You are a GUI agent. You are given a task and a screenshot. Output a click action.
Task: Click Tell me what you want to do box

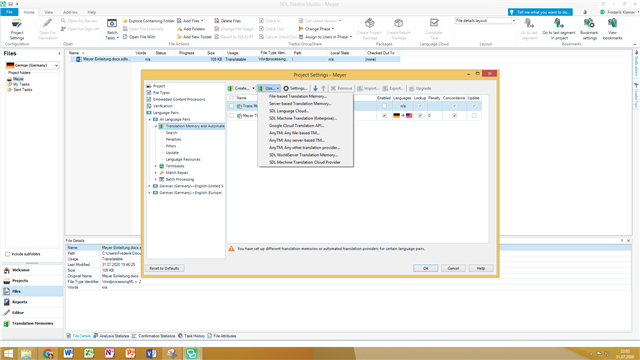coord(540,12)
